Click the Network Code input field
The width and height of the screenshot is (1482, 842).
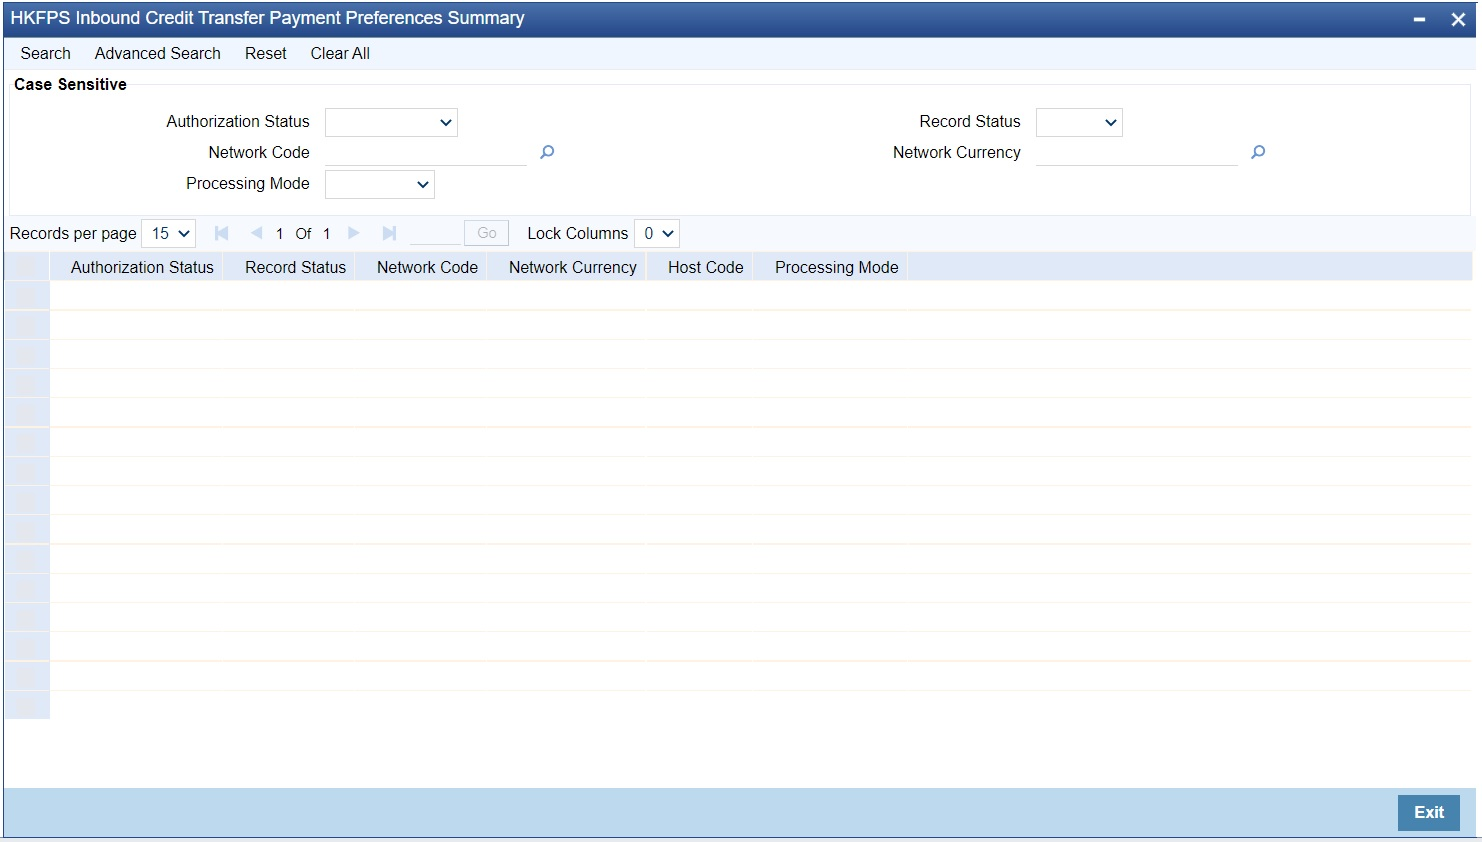426,152
